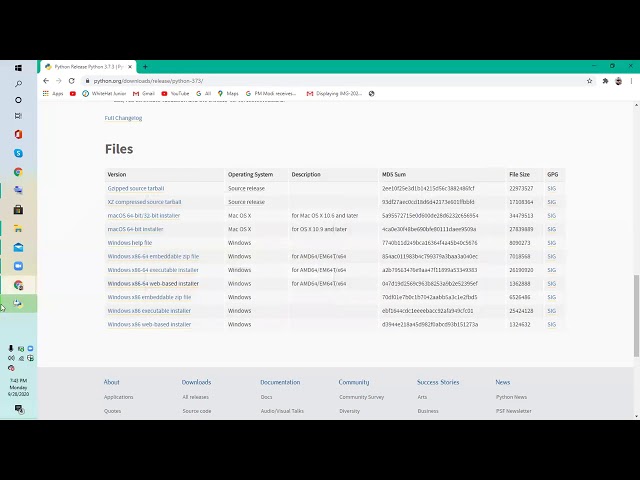Open SIG link for Windows help file
Image resolution: width=640 pixels, height=480 pixels.
coord(551,242)
